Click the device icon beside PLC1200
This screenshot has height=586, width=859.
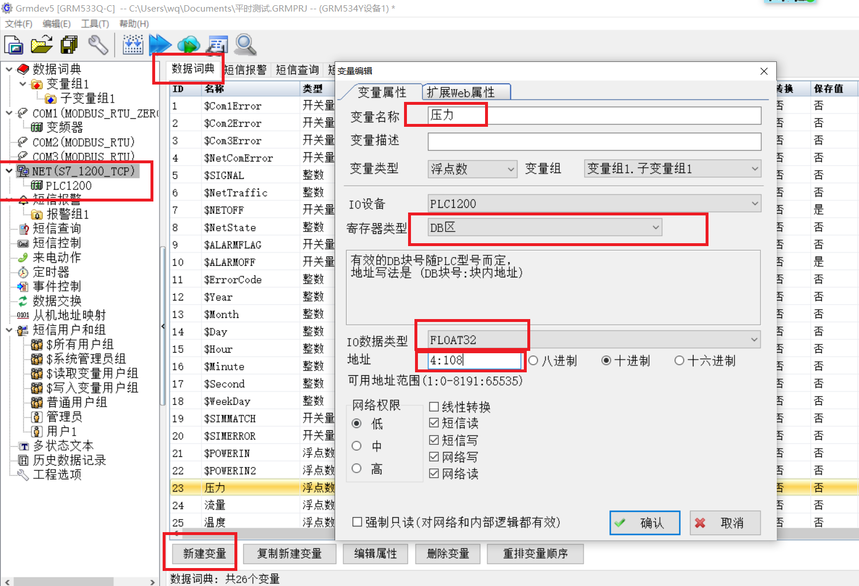point(37,186)
